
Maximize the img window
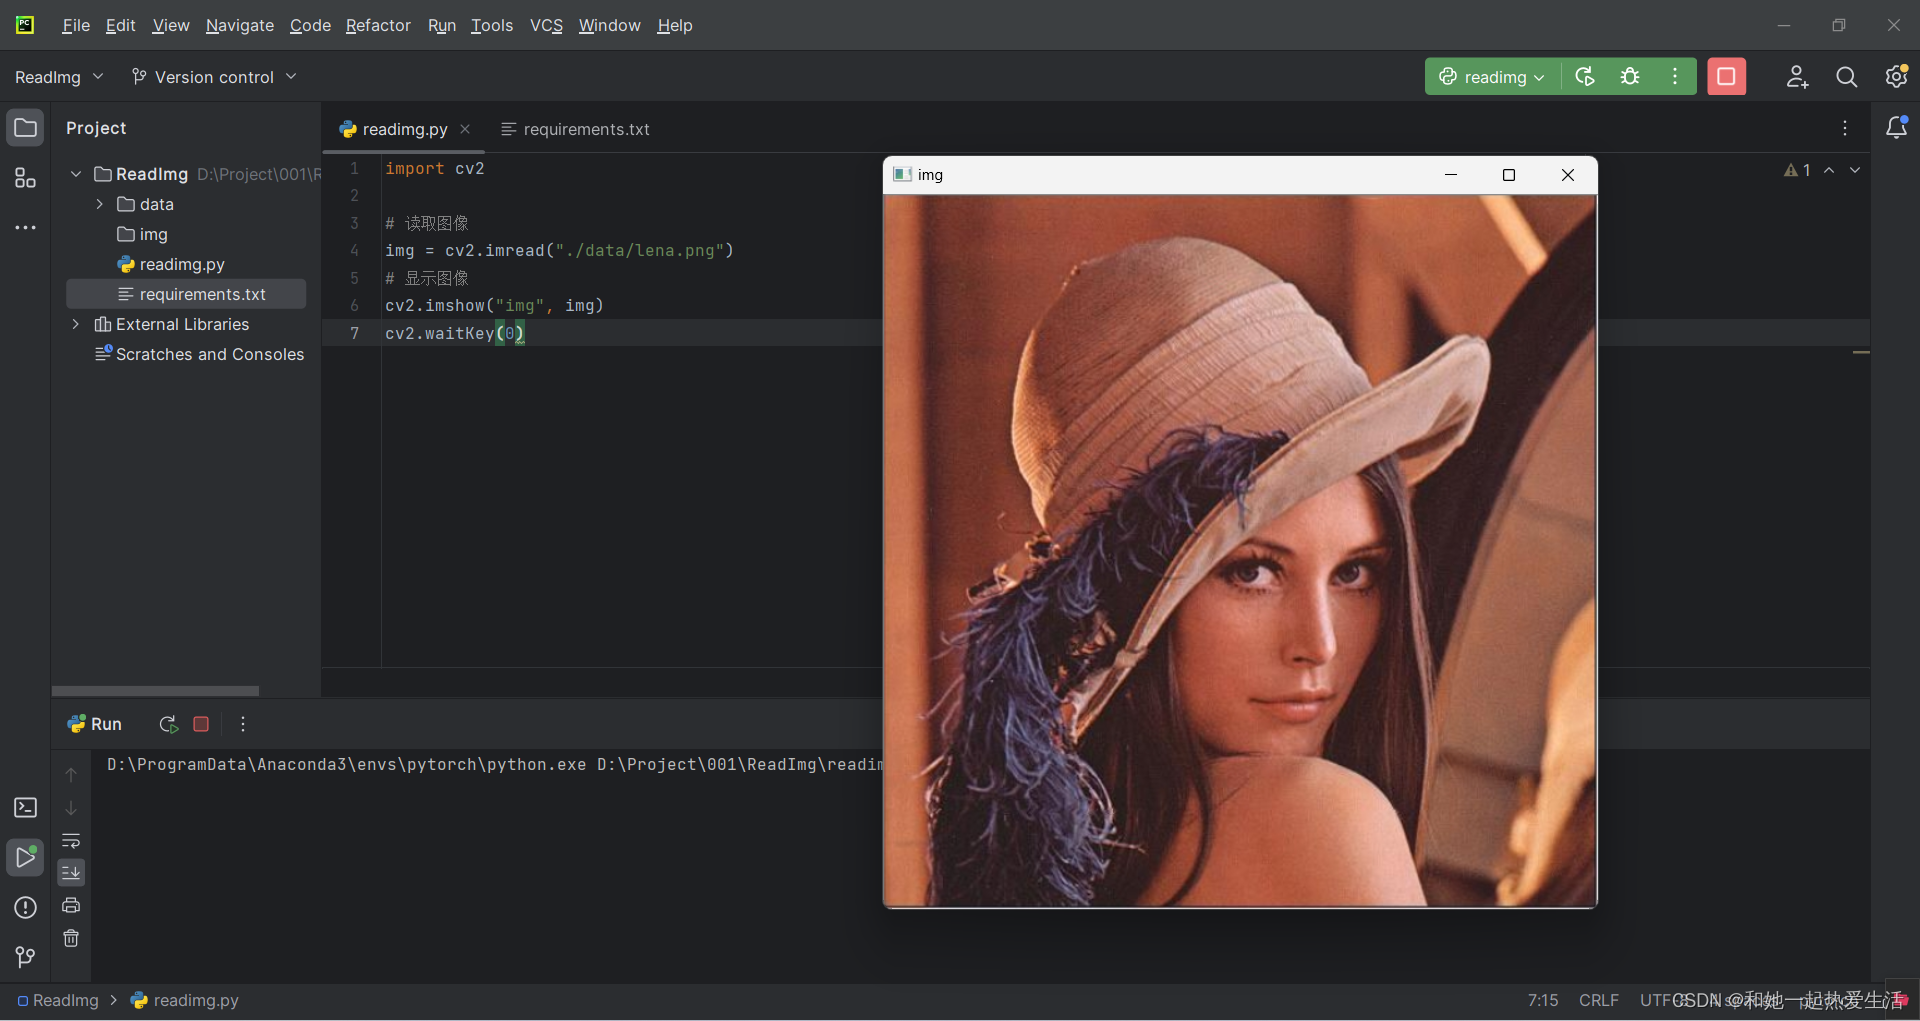(1509, 175)
